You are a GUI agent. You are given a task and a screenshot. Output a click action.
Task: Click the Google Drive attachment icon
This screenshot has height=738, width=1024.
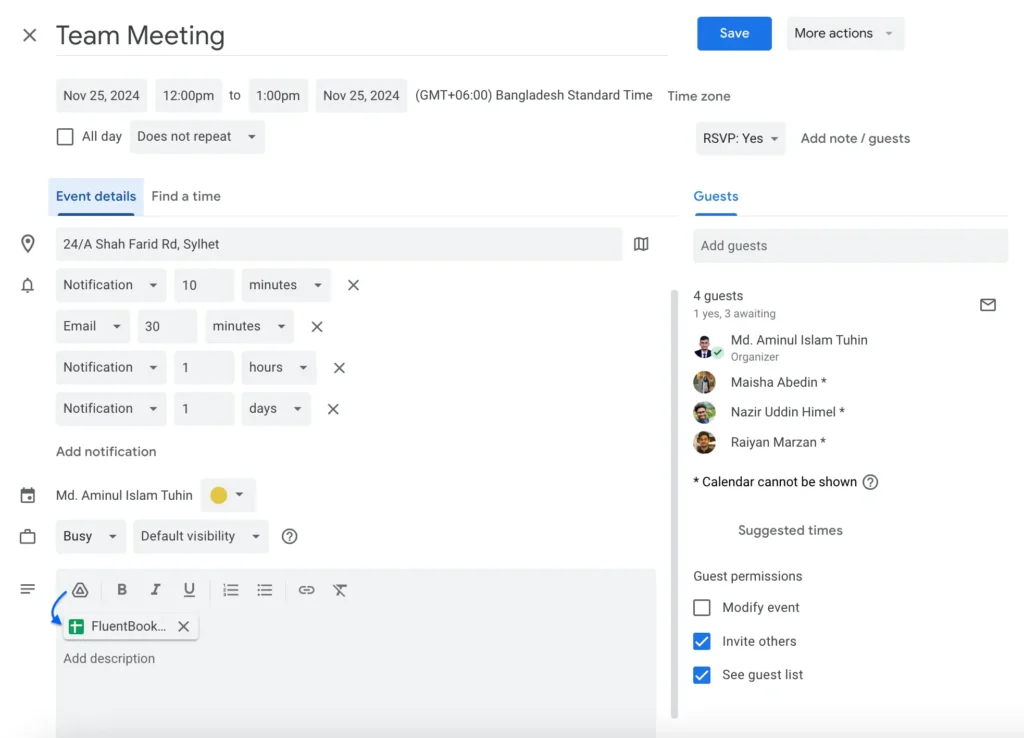pyautogui.click(x=80, y=590)
